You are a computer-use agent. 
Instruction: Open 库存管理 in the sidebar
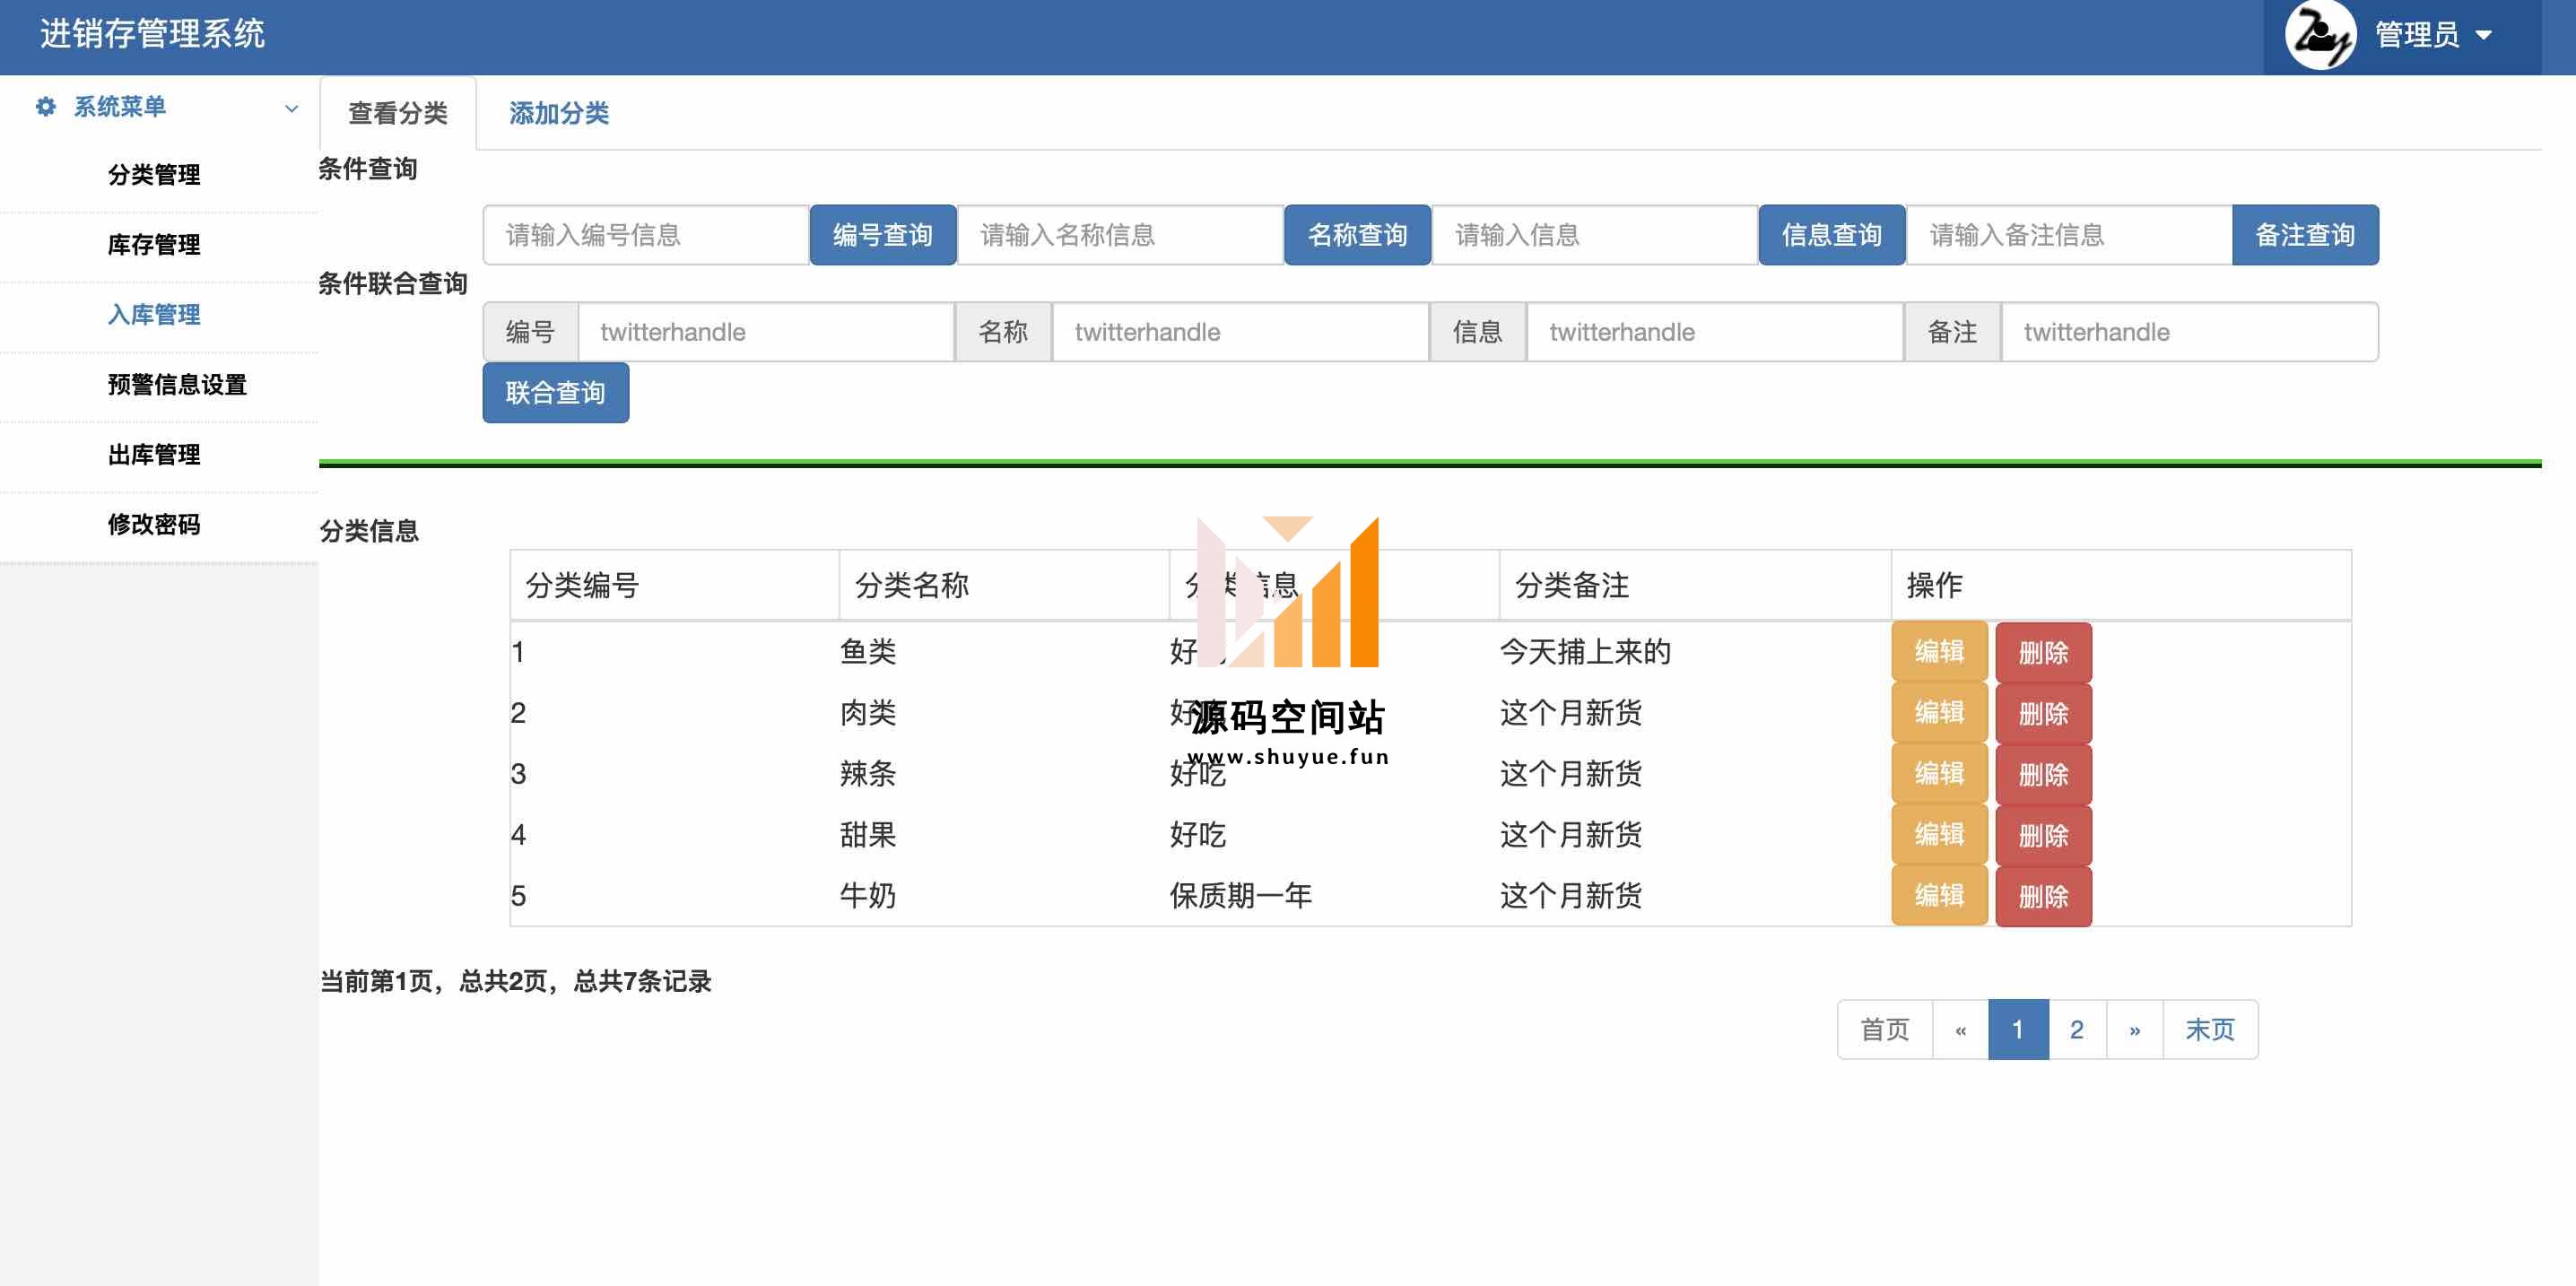(154, 245)
